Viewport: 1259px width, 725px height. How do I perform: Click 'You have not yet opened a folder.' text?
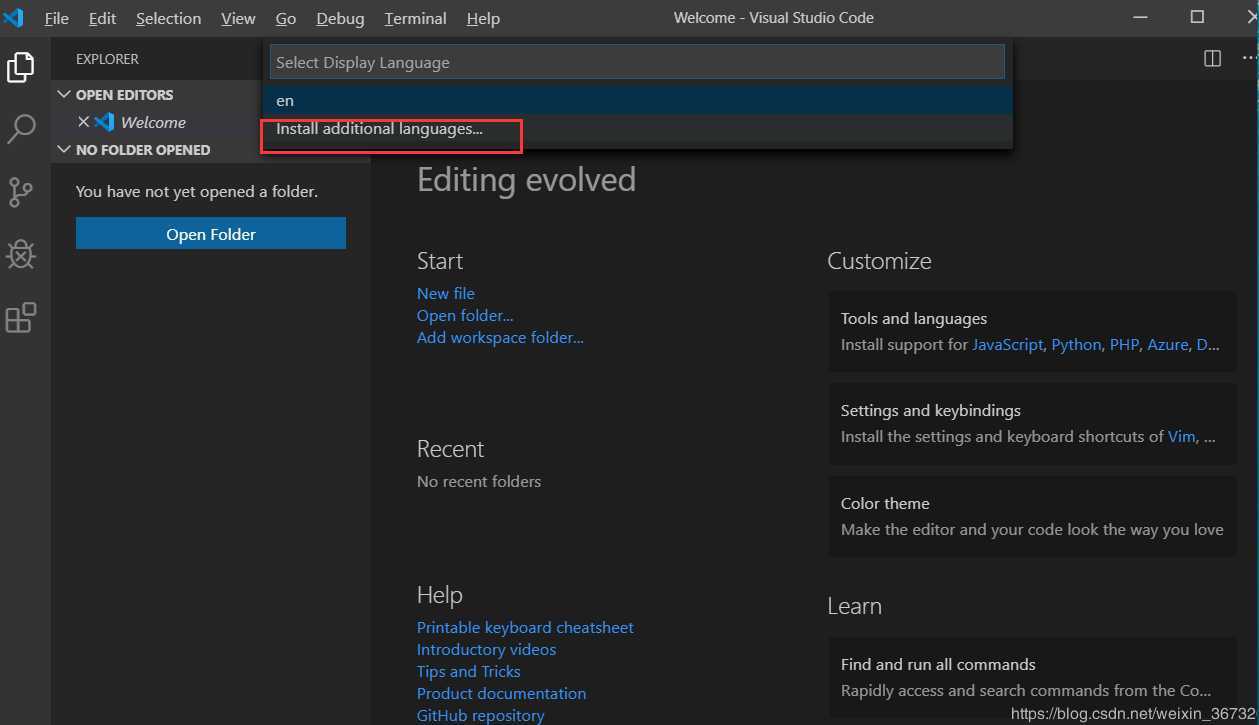click(x=197, y=191)
